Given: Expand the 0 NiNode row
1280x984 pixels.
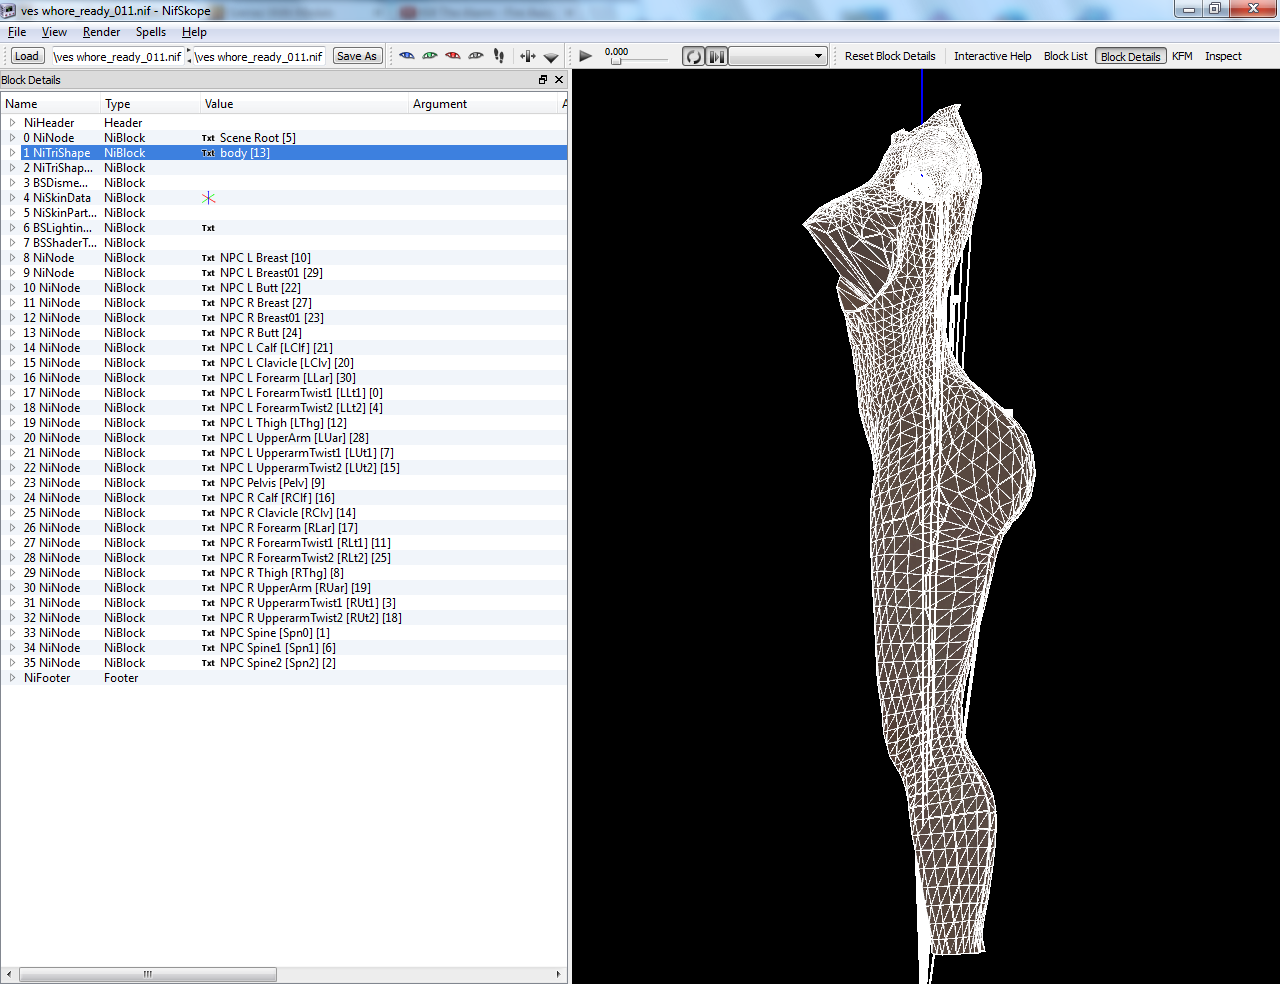Looking at the screenshot, I should pos(12,138).
